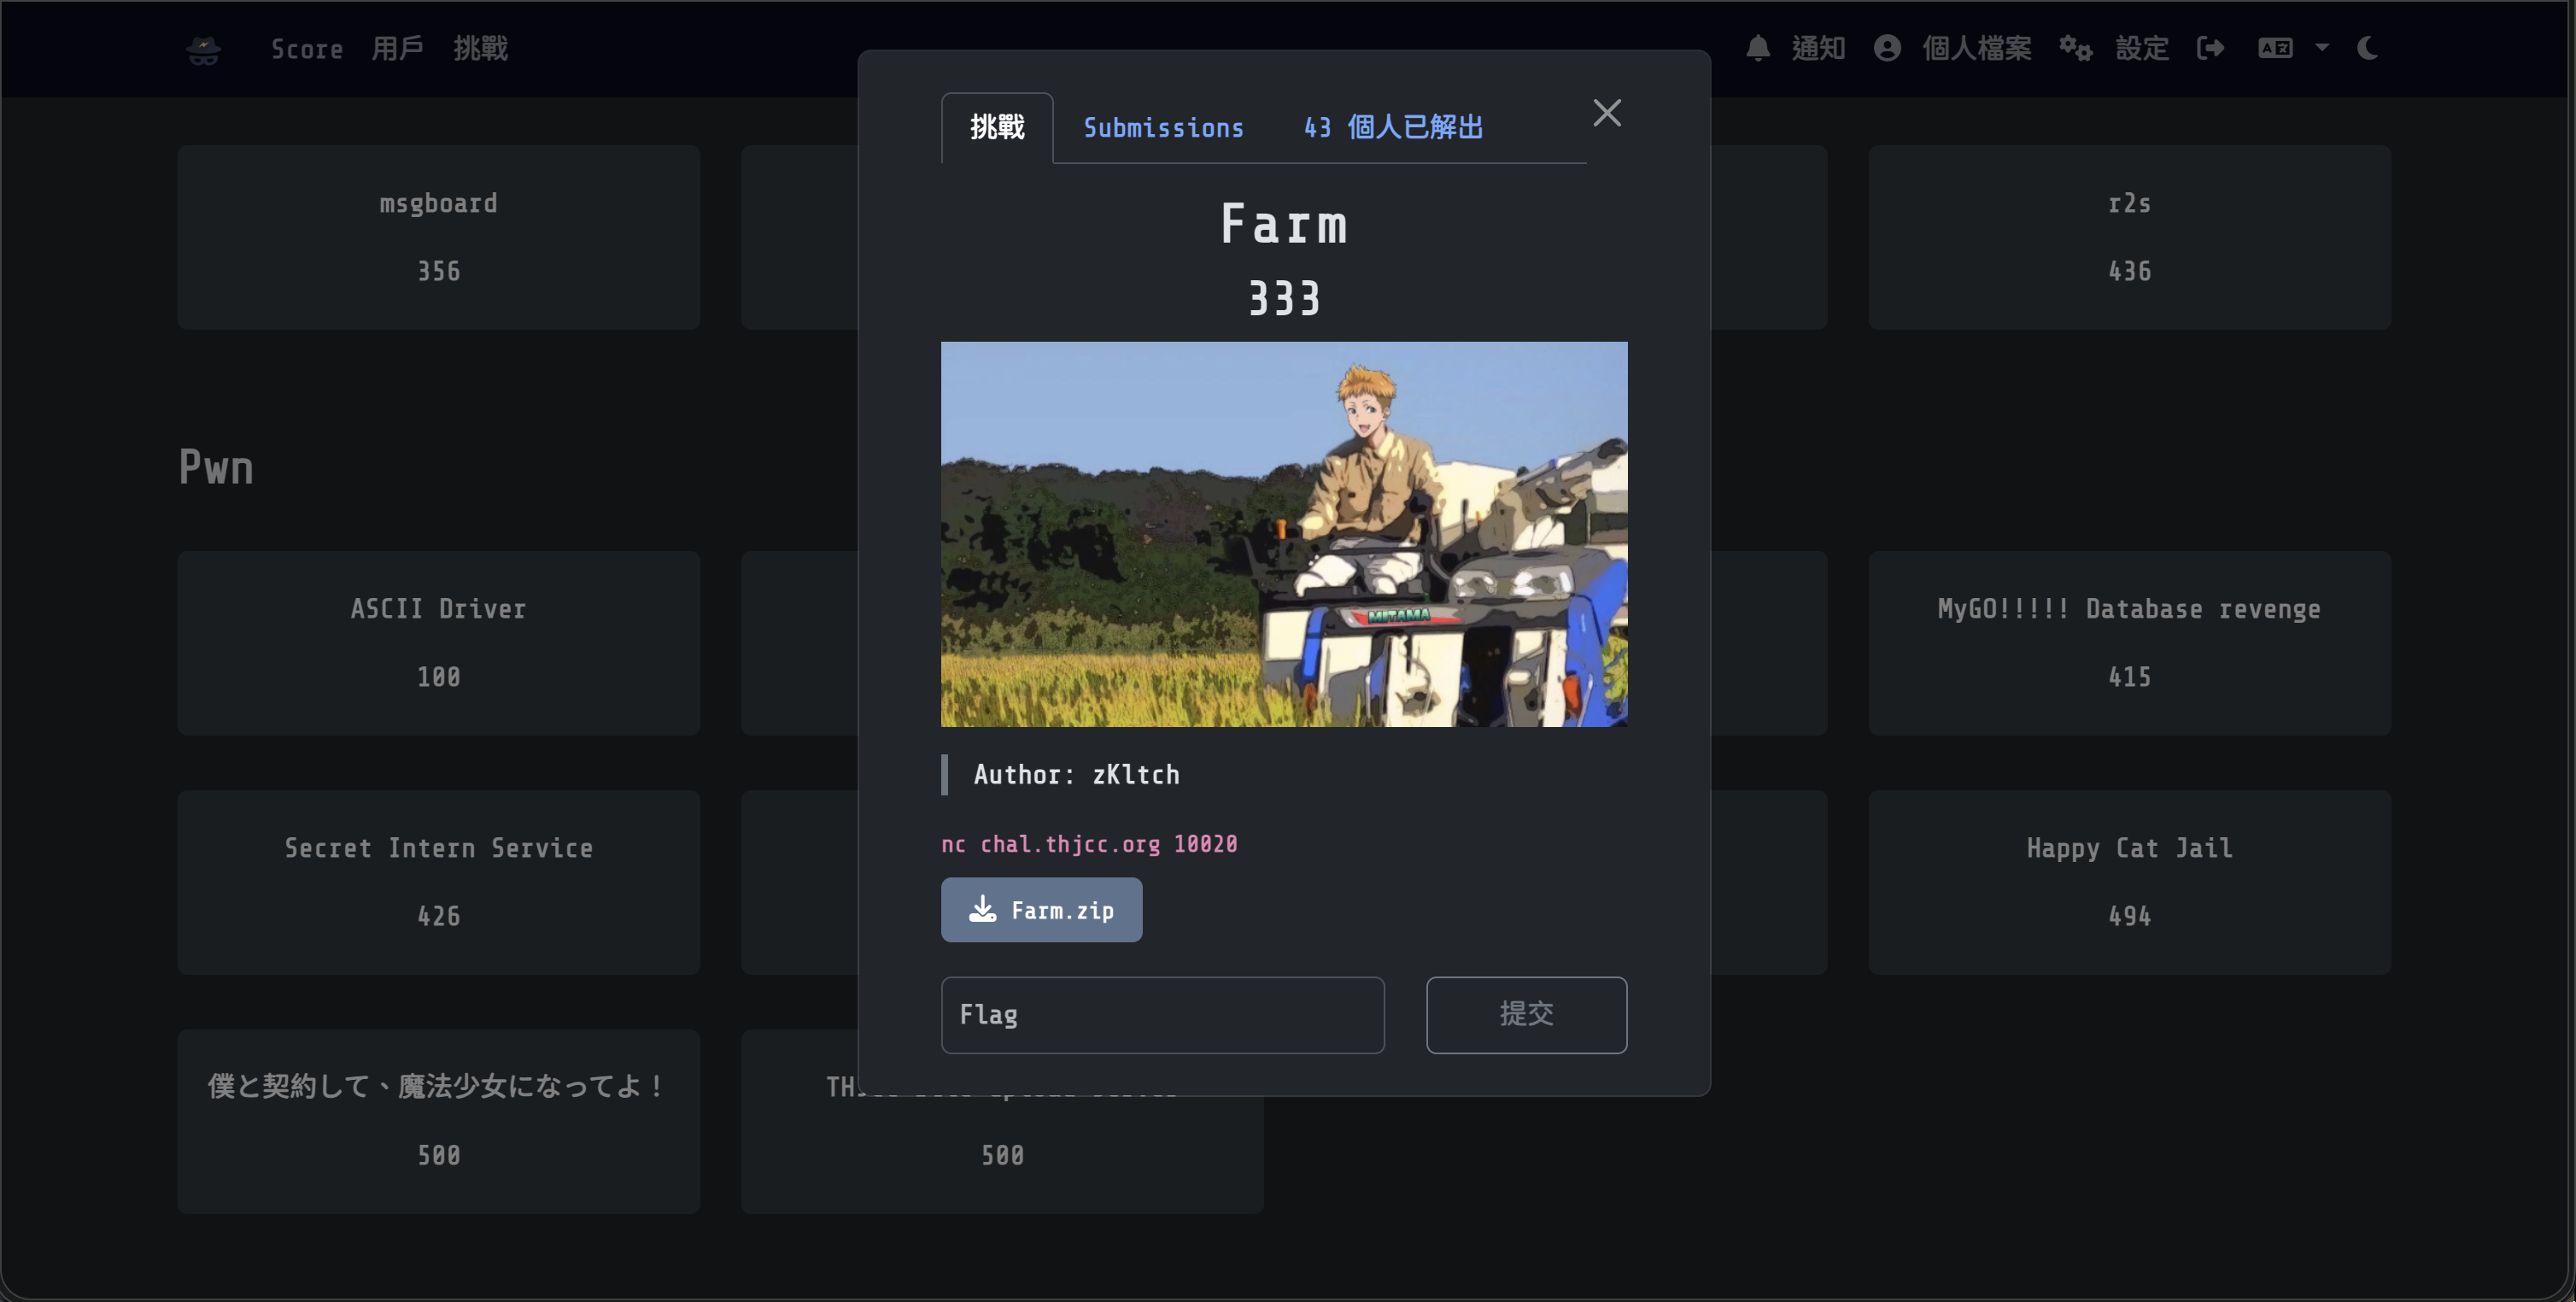Viewport: 2576px width, 1302px height.
Task: Open the msgboard challenge card
Action: pos(438,237)
